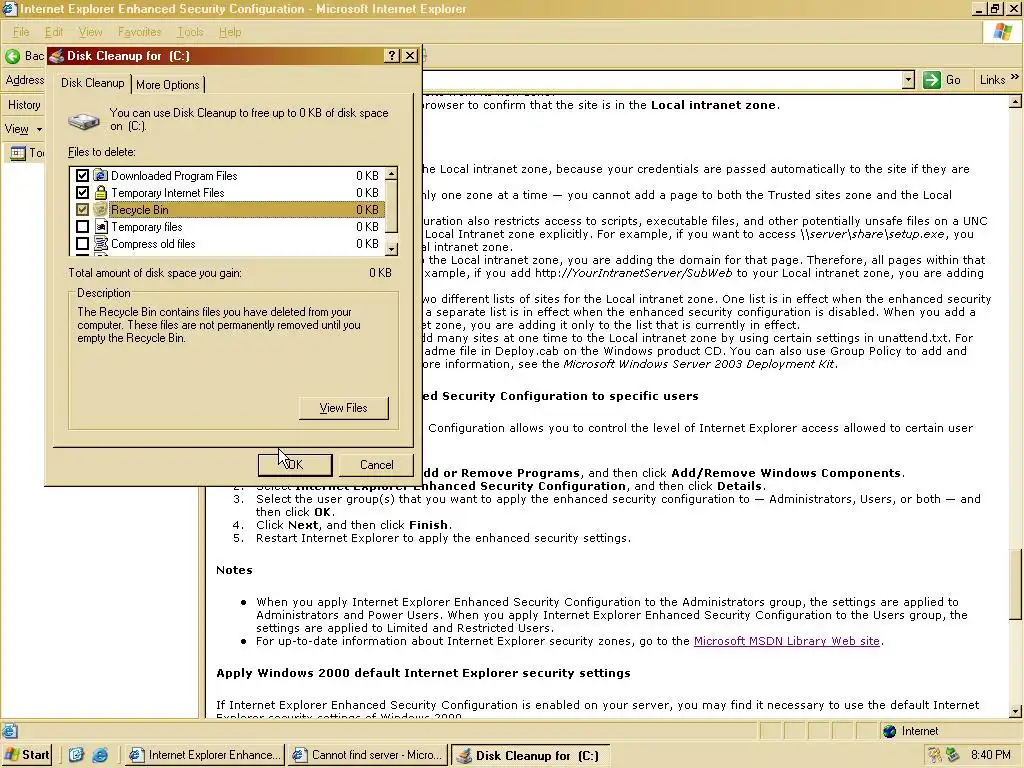
Task: Click the View Files button
Action: [x=344, y=408]
